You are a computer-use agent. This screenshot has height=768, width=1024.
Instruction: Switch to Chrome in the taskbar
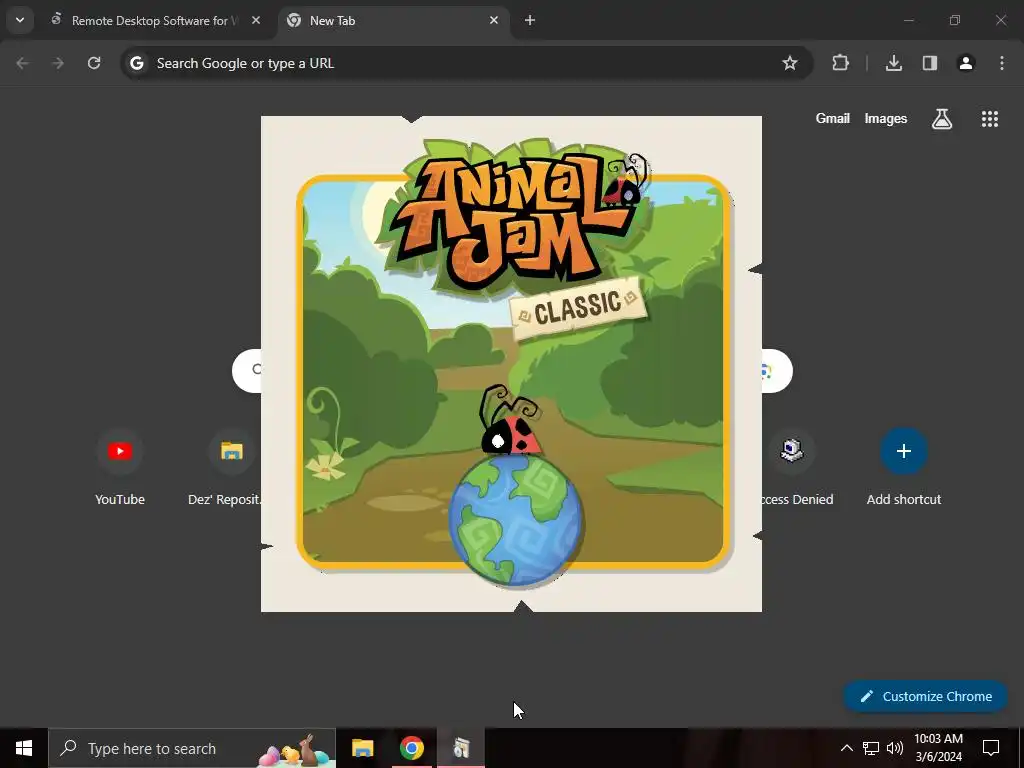[411, 748]
